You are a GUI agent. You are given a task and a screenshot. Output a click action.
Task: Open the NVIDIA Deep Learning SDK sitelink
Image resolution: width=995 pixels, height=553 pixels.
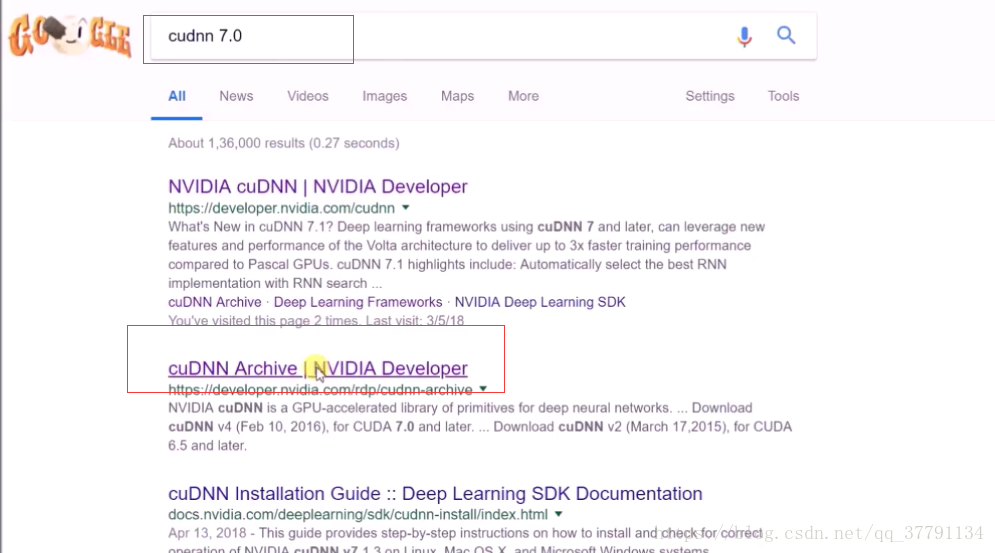click(540, 302)
